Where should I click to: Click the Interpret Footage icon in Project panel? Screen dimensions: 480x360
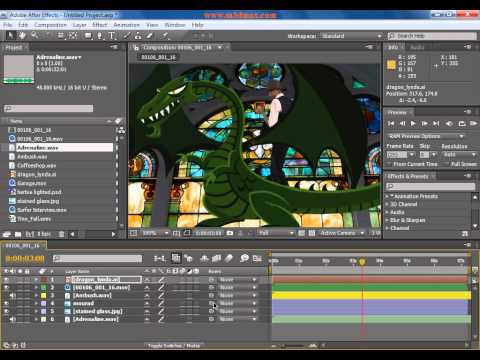7,234
